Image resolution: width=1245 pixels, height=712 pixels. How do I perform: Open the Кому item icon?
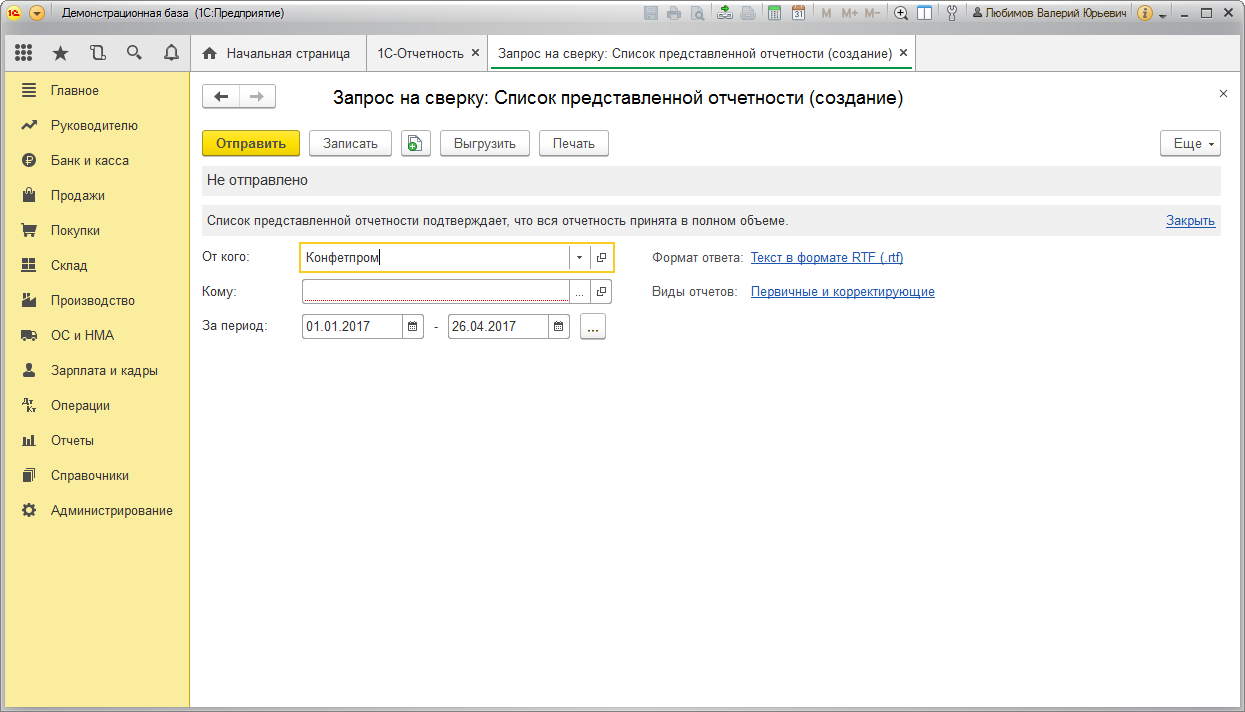point(601,292)
